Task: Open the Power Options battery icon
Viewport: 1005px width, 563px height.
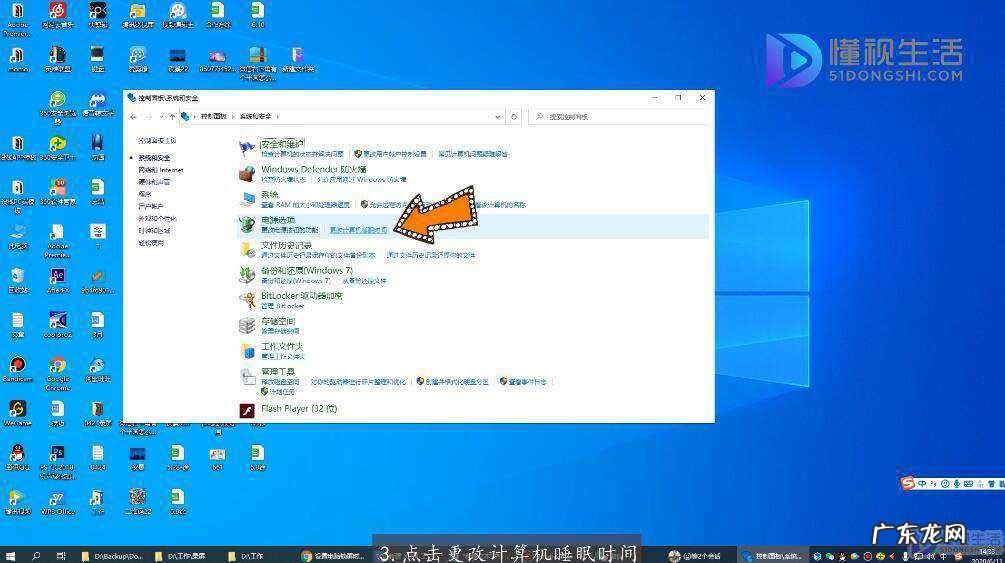Action: pos(247,224)
